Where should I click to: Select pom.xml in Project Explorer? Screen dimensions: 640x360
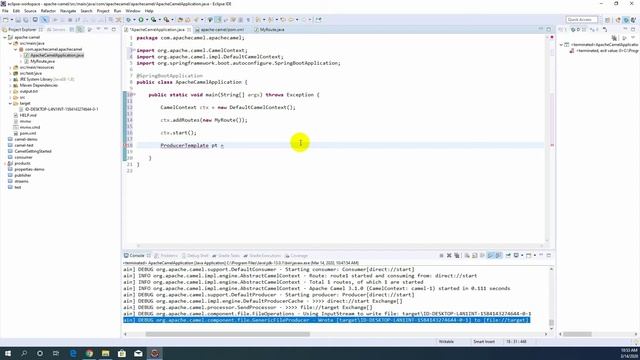coord(28,133)
